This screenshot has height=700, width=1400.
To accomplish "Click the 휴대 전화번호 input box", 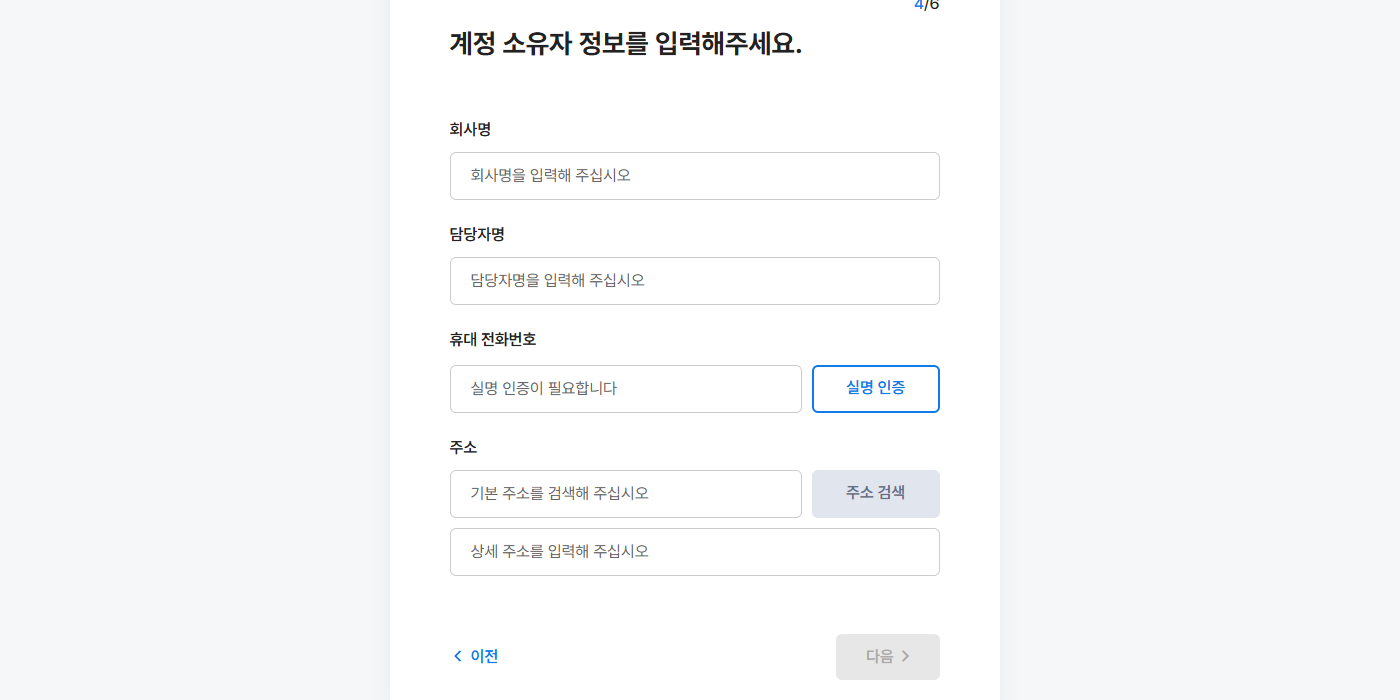I will click(626, 389).
